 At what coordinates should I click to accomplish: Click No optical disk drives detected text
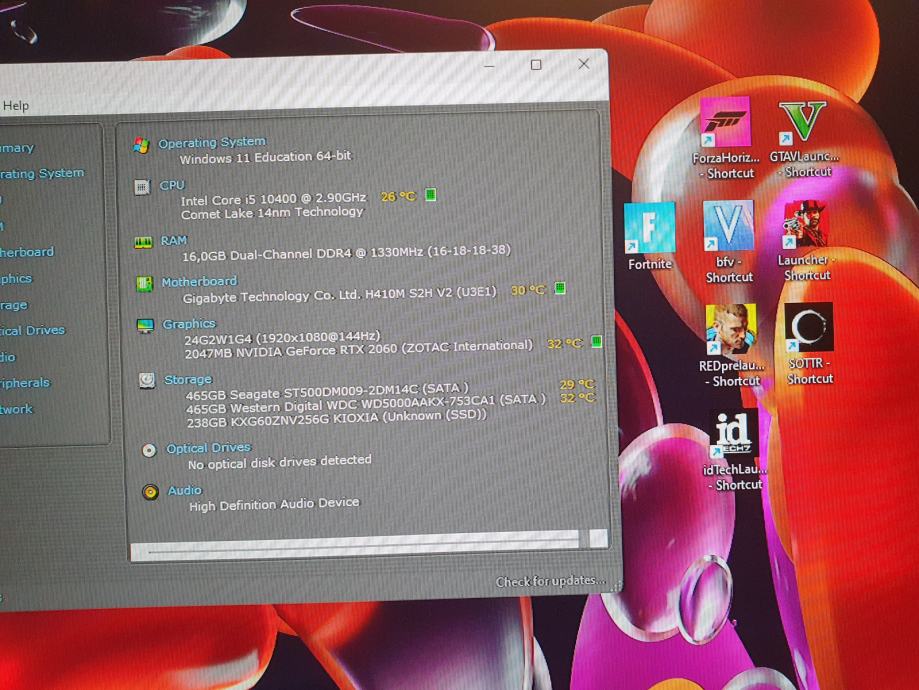pos(280,462)
